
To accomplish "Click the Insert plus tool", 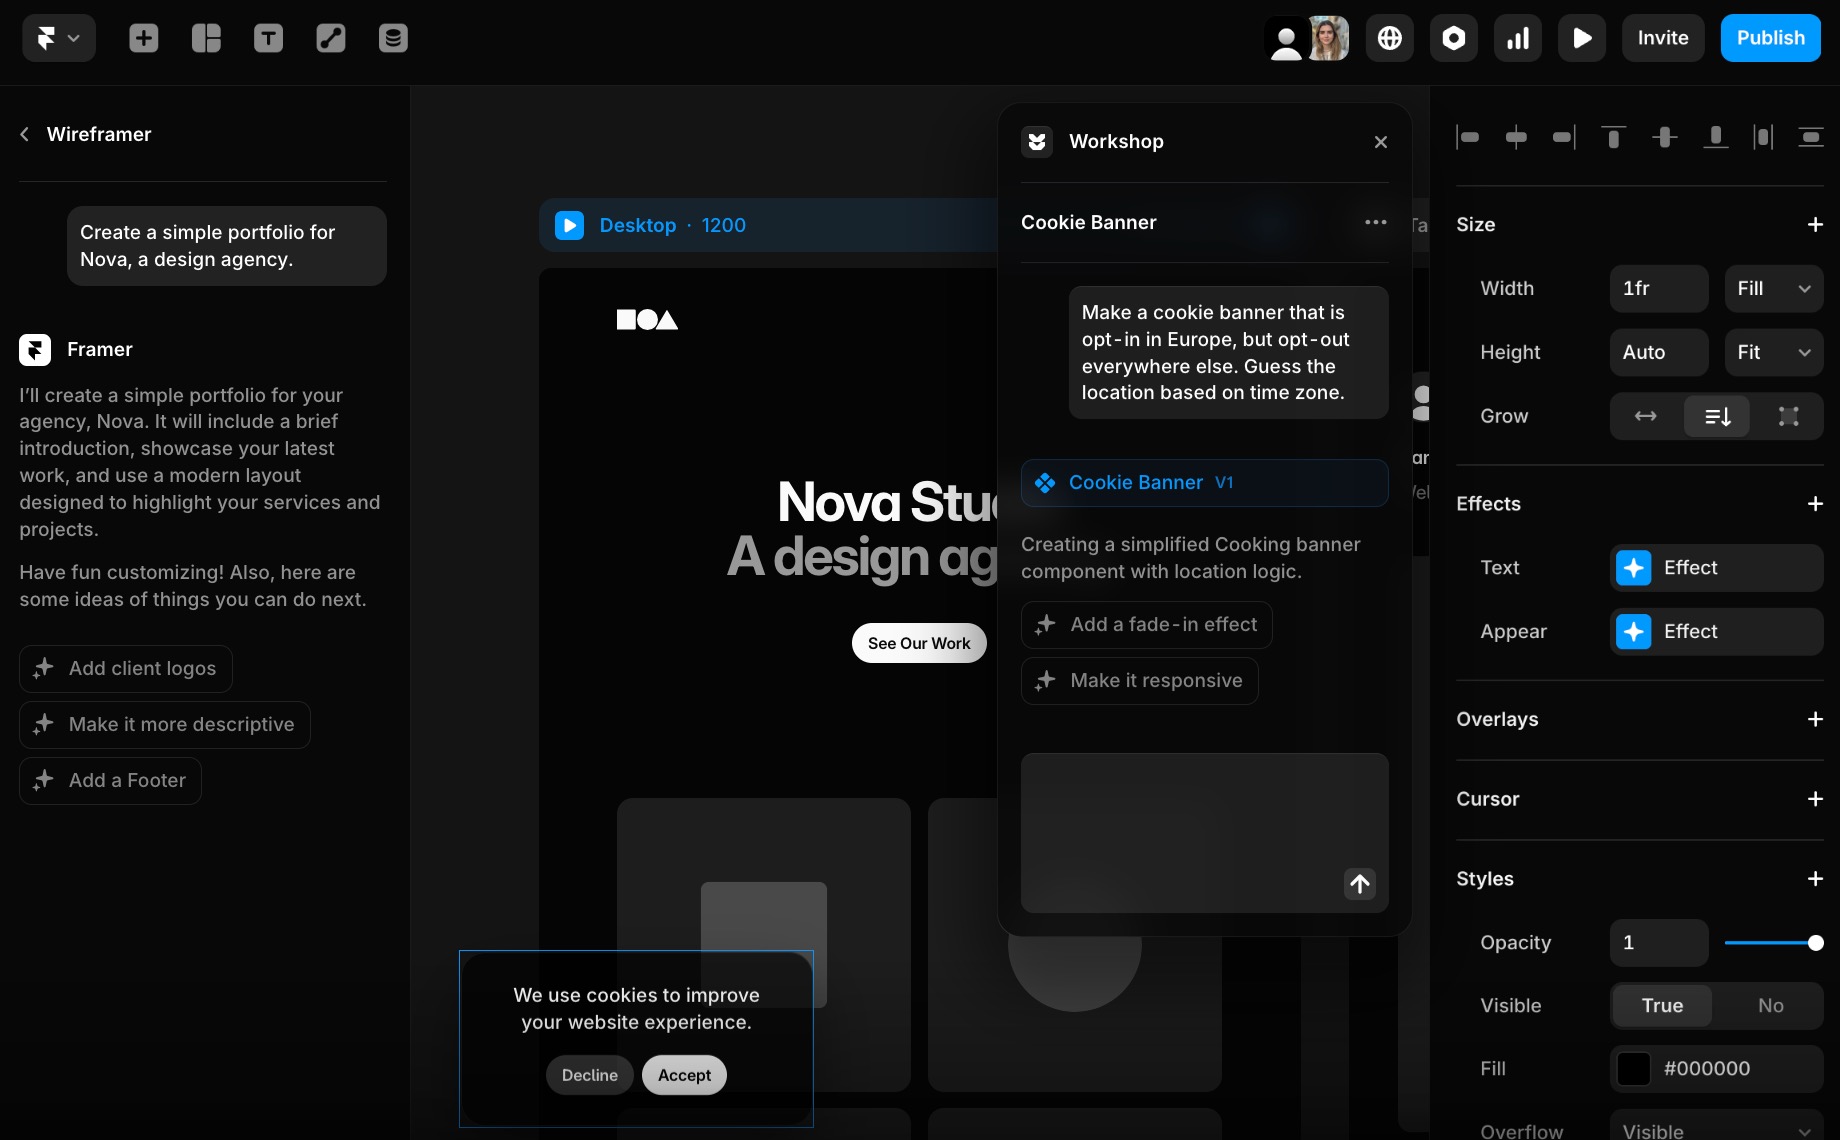I will point(144,38).
